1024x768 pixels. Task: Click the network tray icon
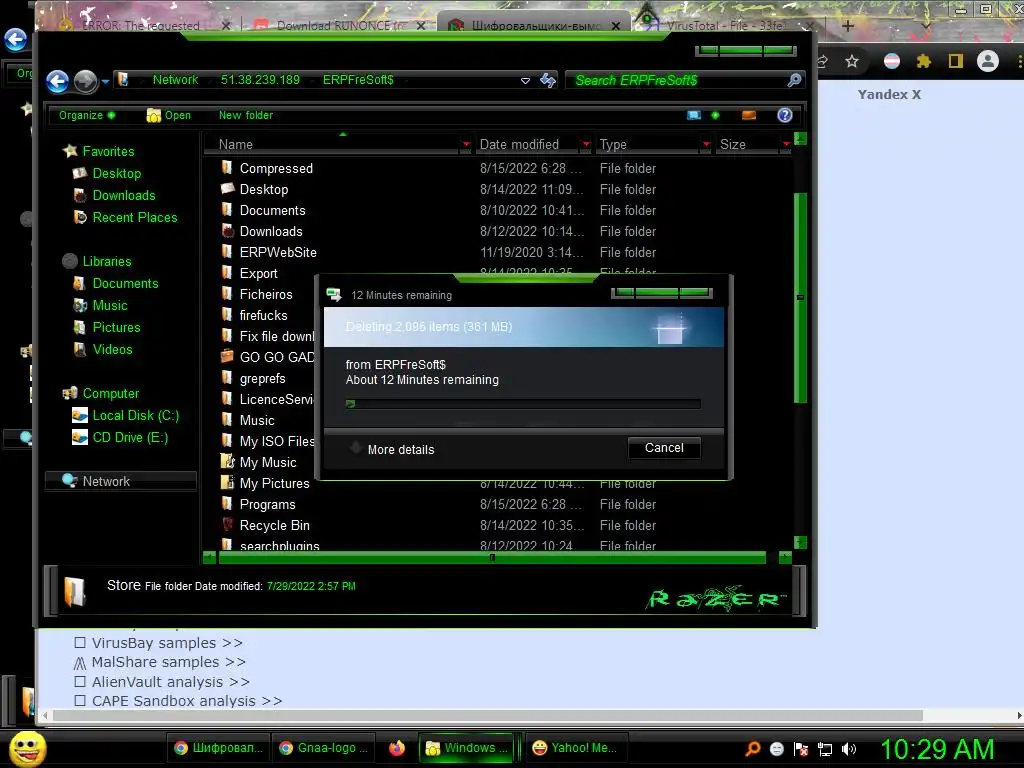point(825,749)
